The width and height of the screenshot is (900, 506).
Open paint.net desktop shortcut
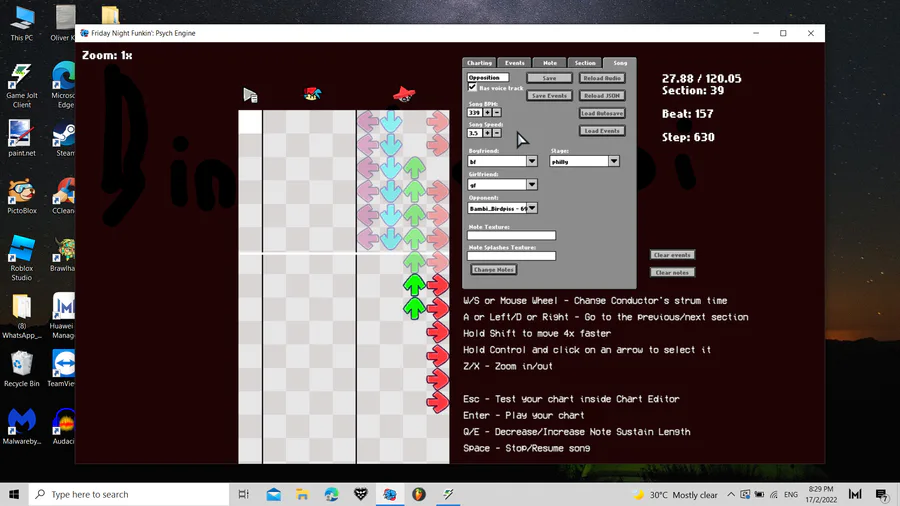pos(22,138)
